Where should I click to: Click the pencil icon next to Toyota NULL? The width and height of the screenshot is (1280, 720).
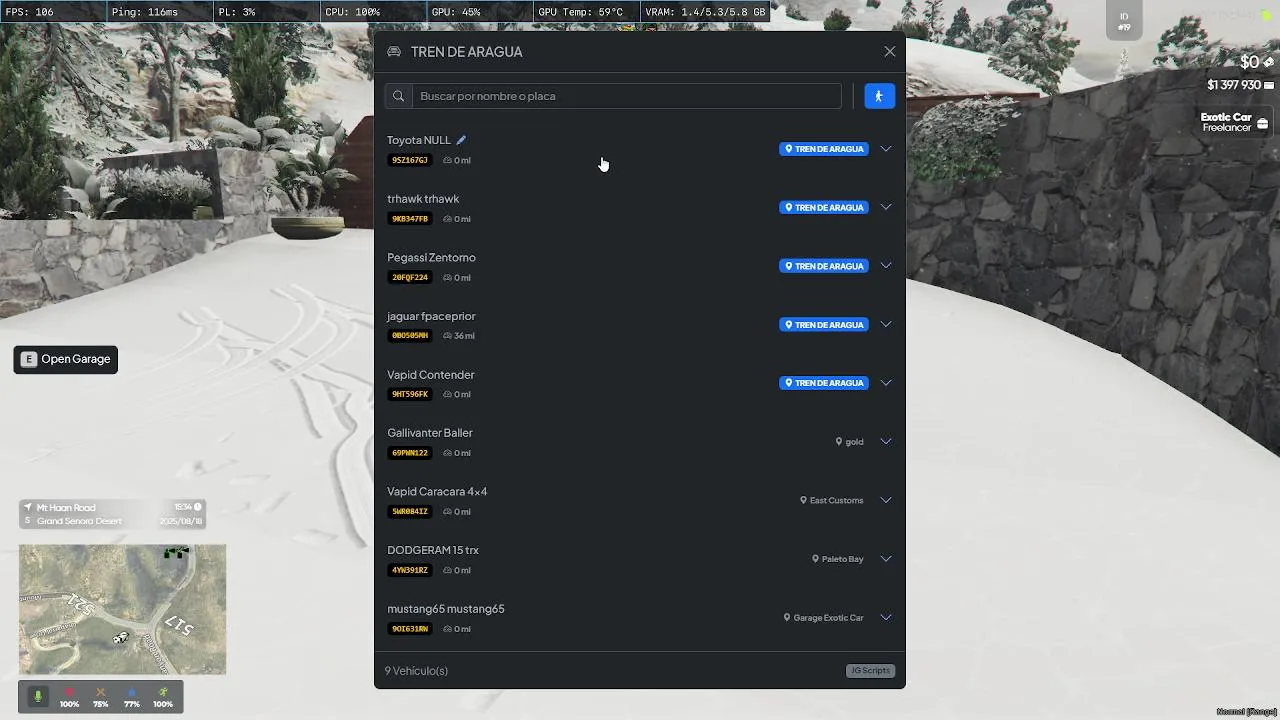pos(461,140)
